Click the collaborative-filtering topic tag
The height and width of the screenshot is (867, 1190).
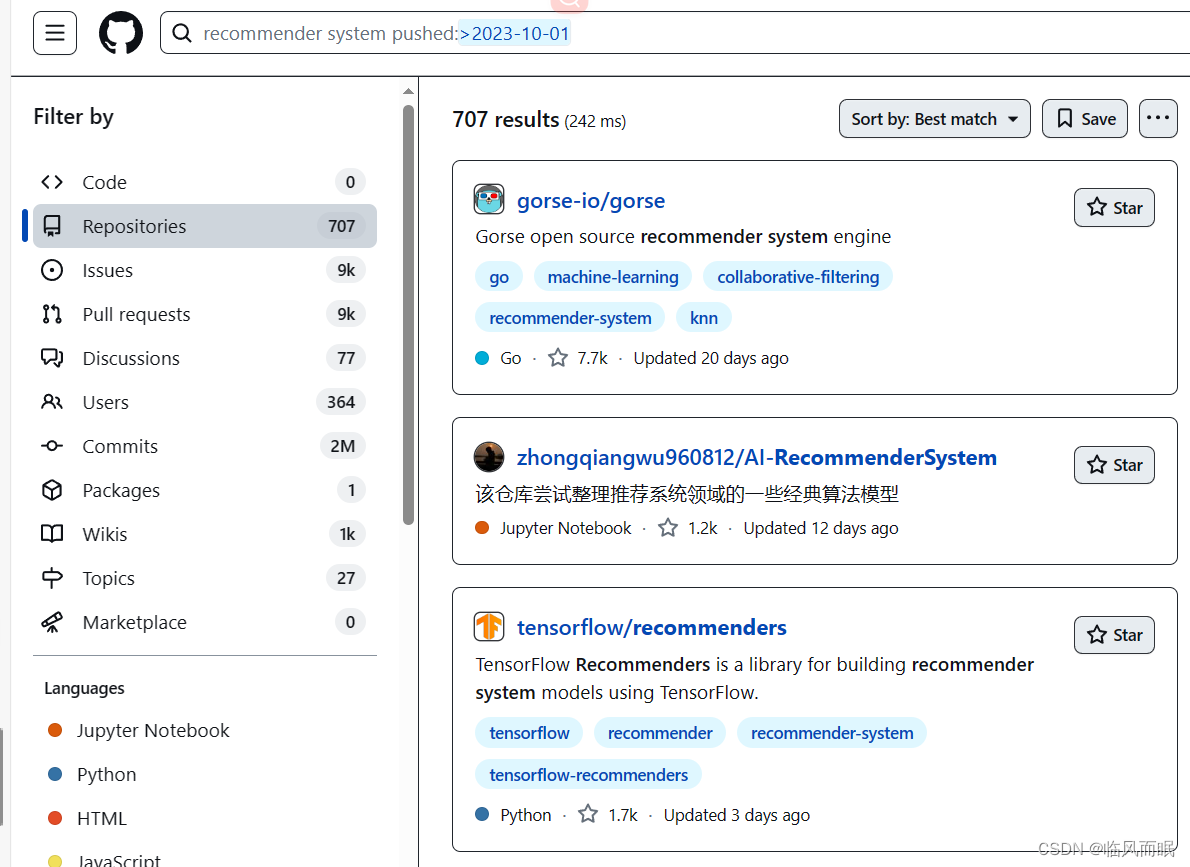click(798, 277)
